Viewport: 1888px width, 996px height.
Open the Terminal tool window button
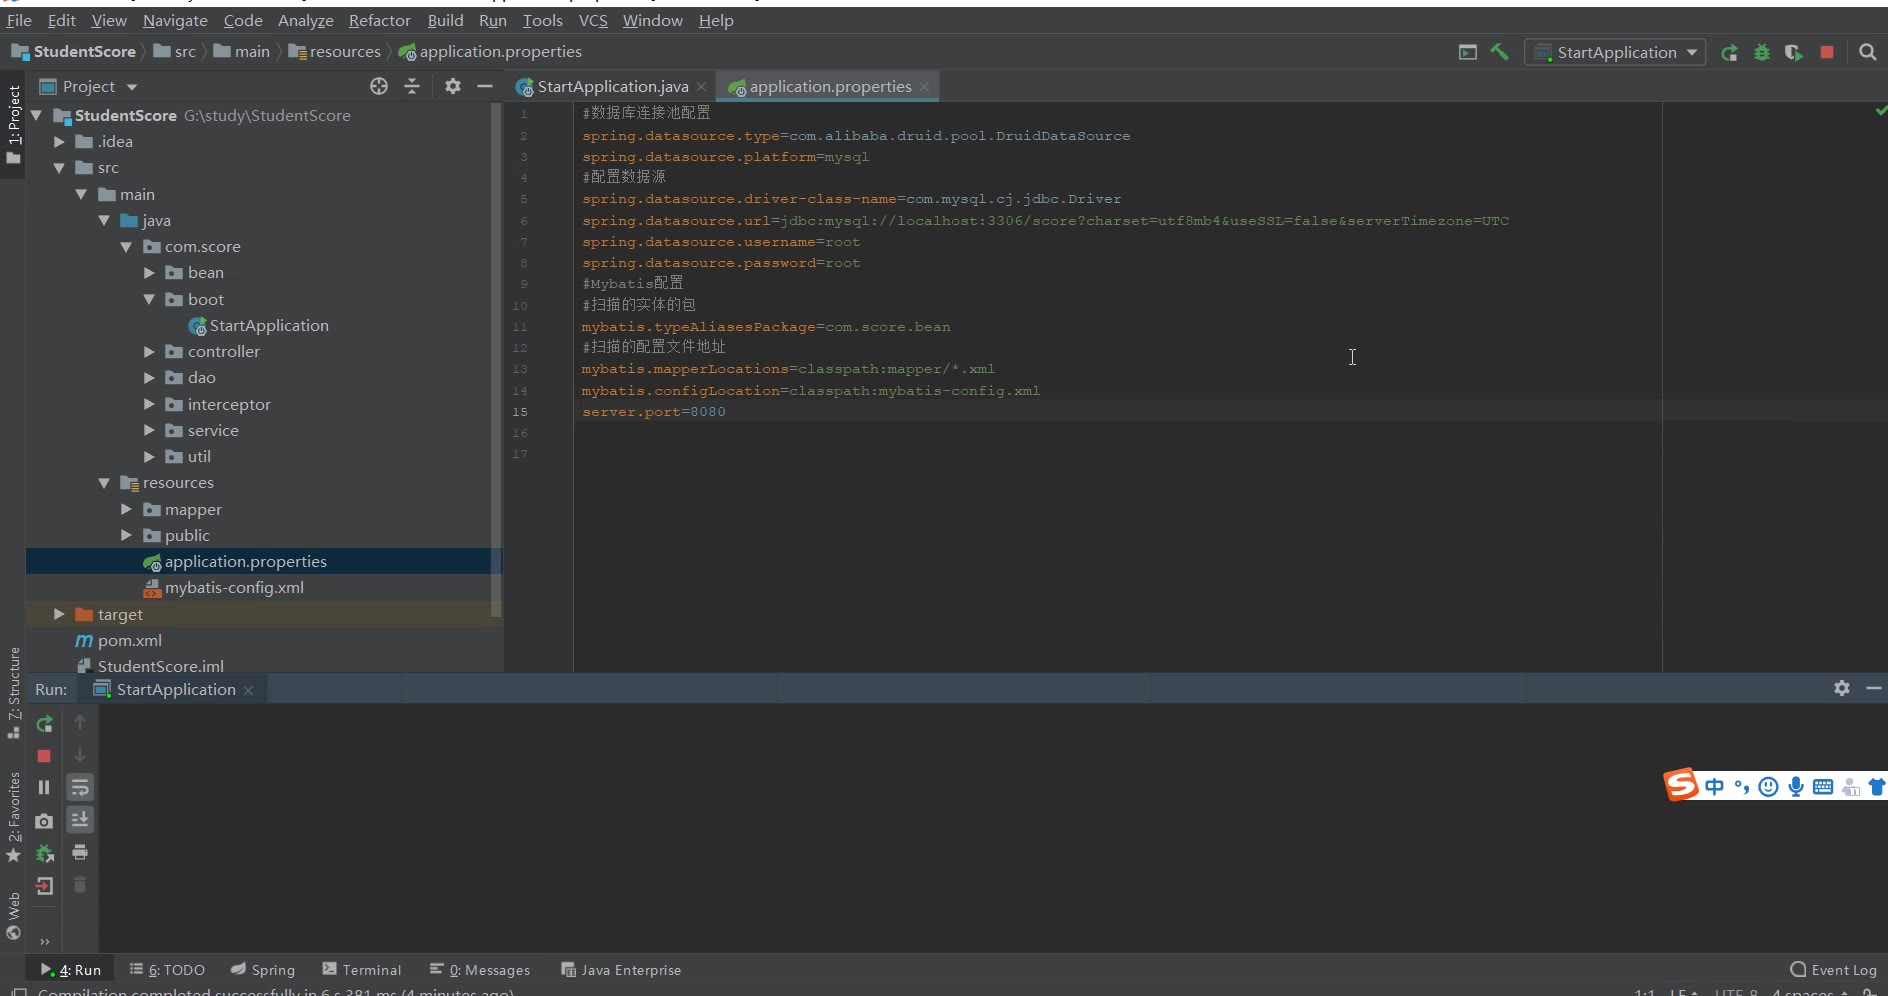click(x=362, y=969)
